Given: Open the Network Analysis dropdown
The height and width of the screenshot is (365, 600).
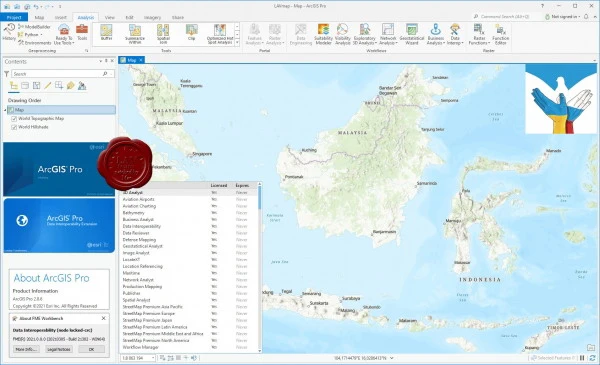Looking at the screenshot, I should [x=388, y=34].
